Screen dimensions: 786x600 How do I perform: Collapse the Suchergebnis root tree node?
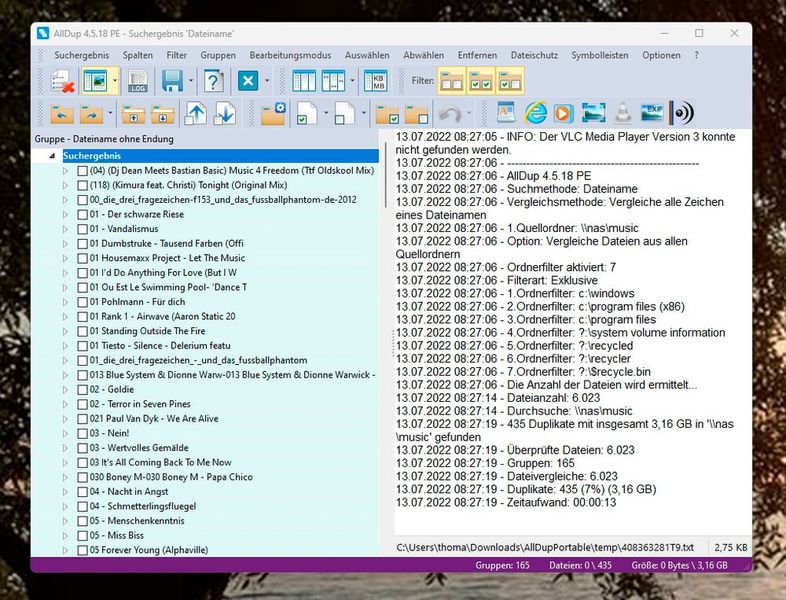pyautogui.click(x=52, y=156)
